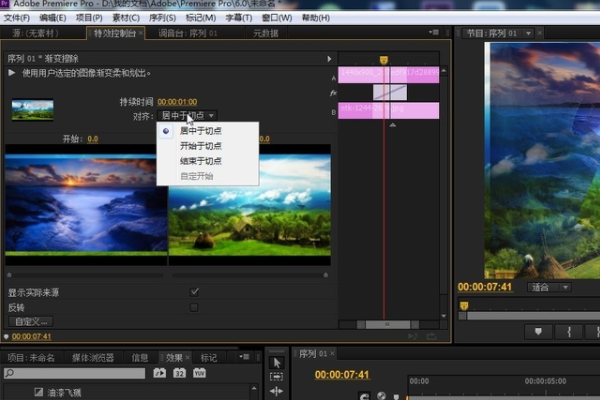
Task: Click the mini timeline playhead marker
Action: 383,60
